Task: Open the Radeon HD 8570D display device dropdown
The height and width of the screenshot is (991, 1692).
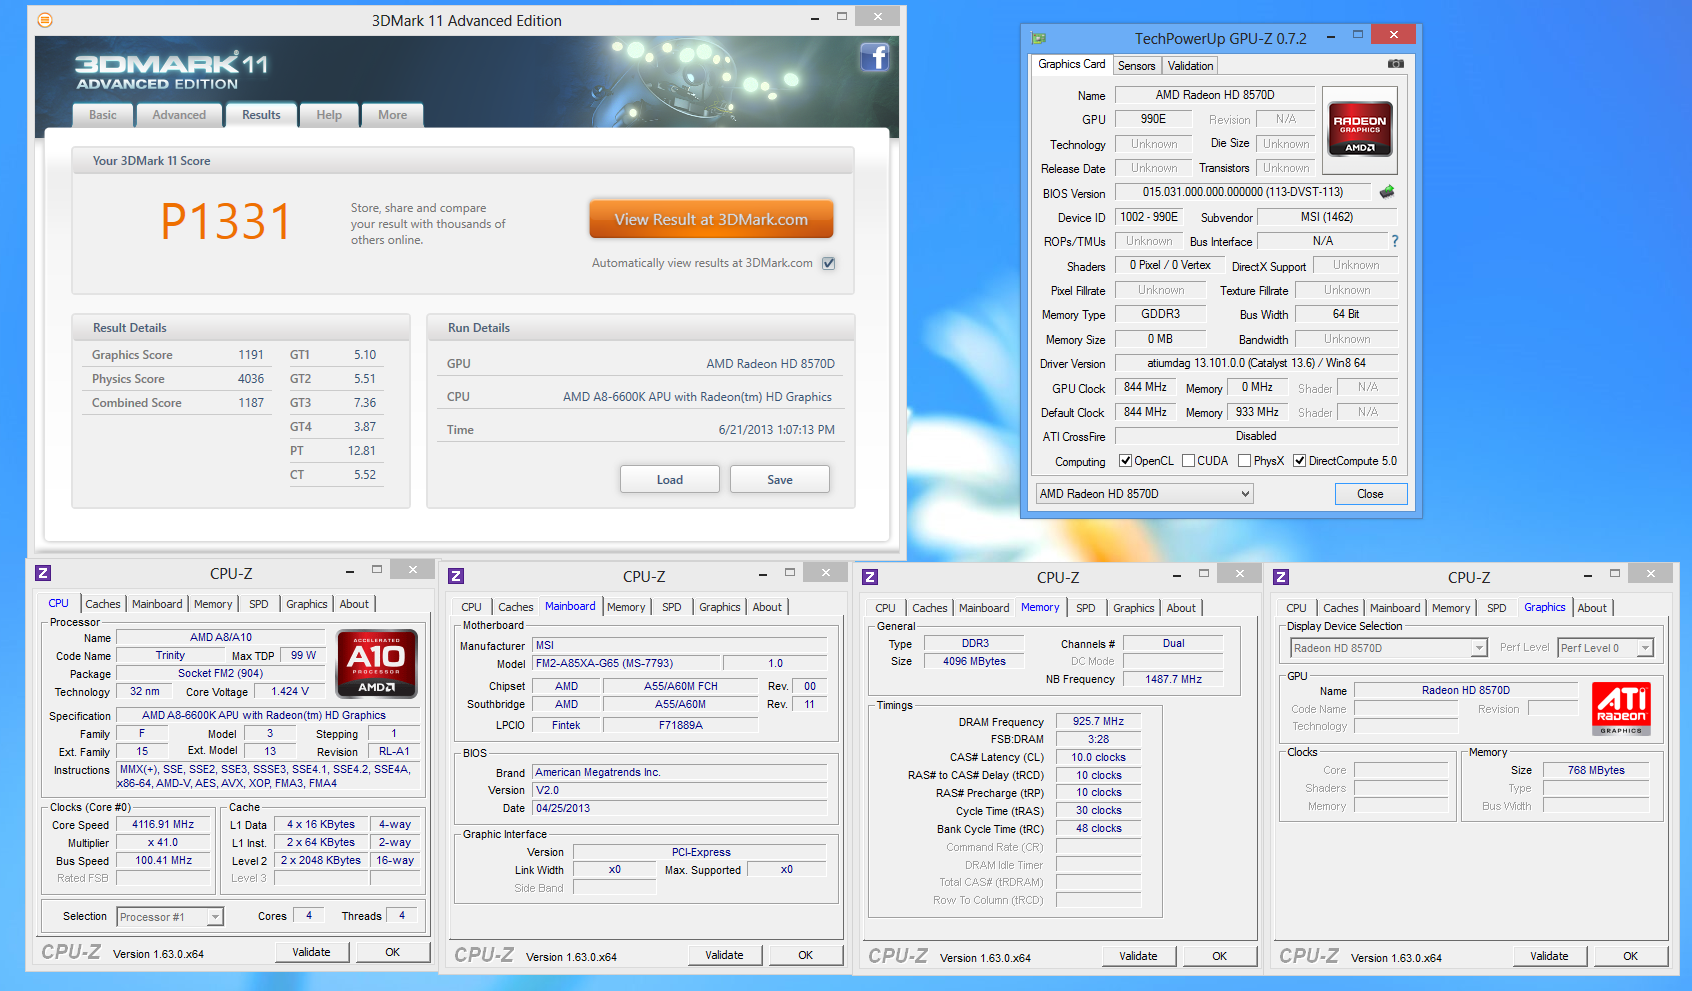Action: pos(1389,648)
